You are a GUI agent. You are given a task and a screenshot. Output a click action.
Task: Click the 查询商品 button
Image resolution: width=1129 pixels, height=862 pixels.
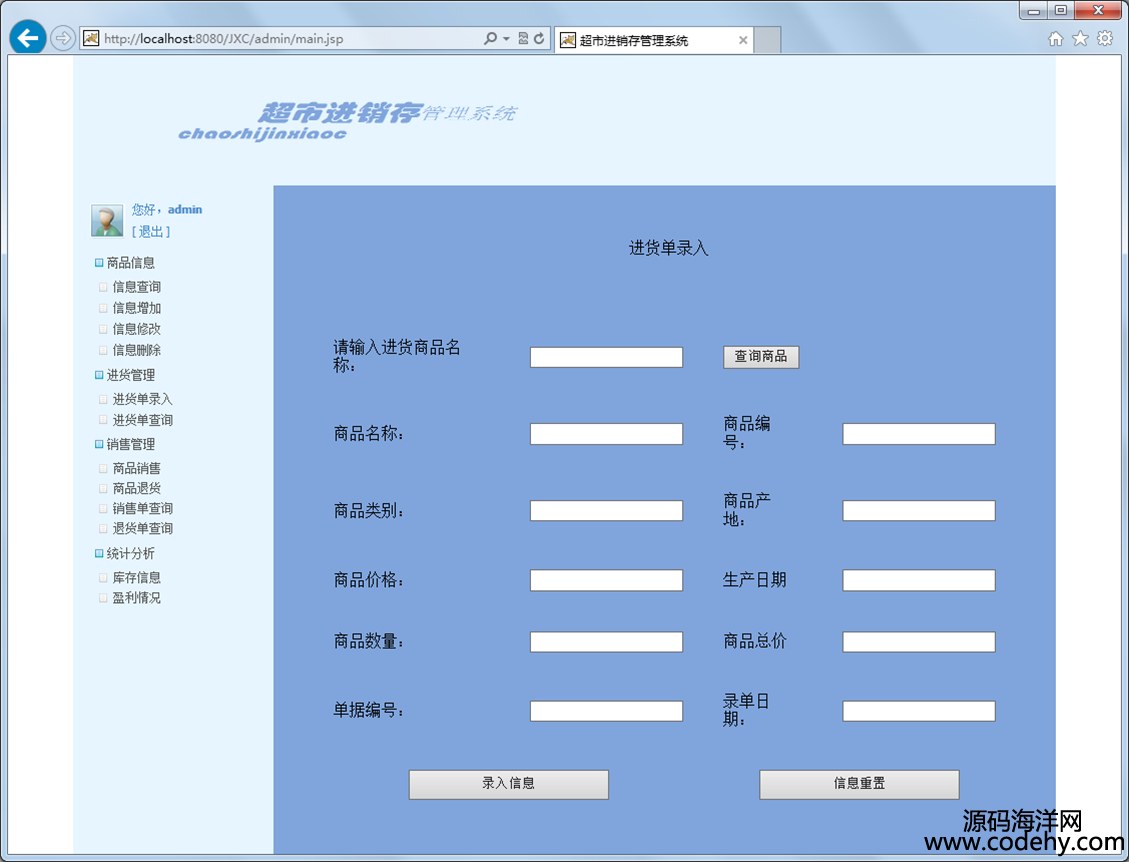760,356
